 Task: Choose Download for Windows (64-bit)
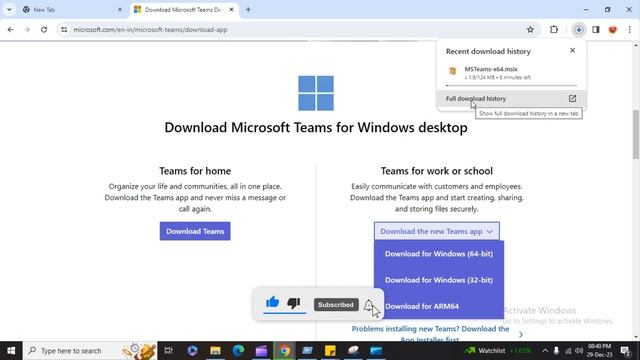439,254
